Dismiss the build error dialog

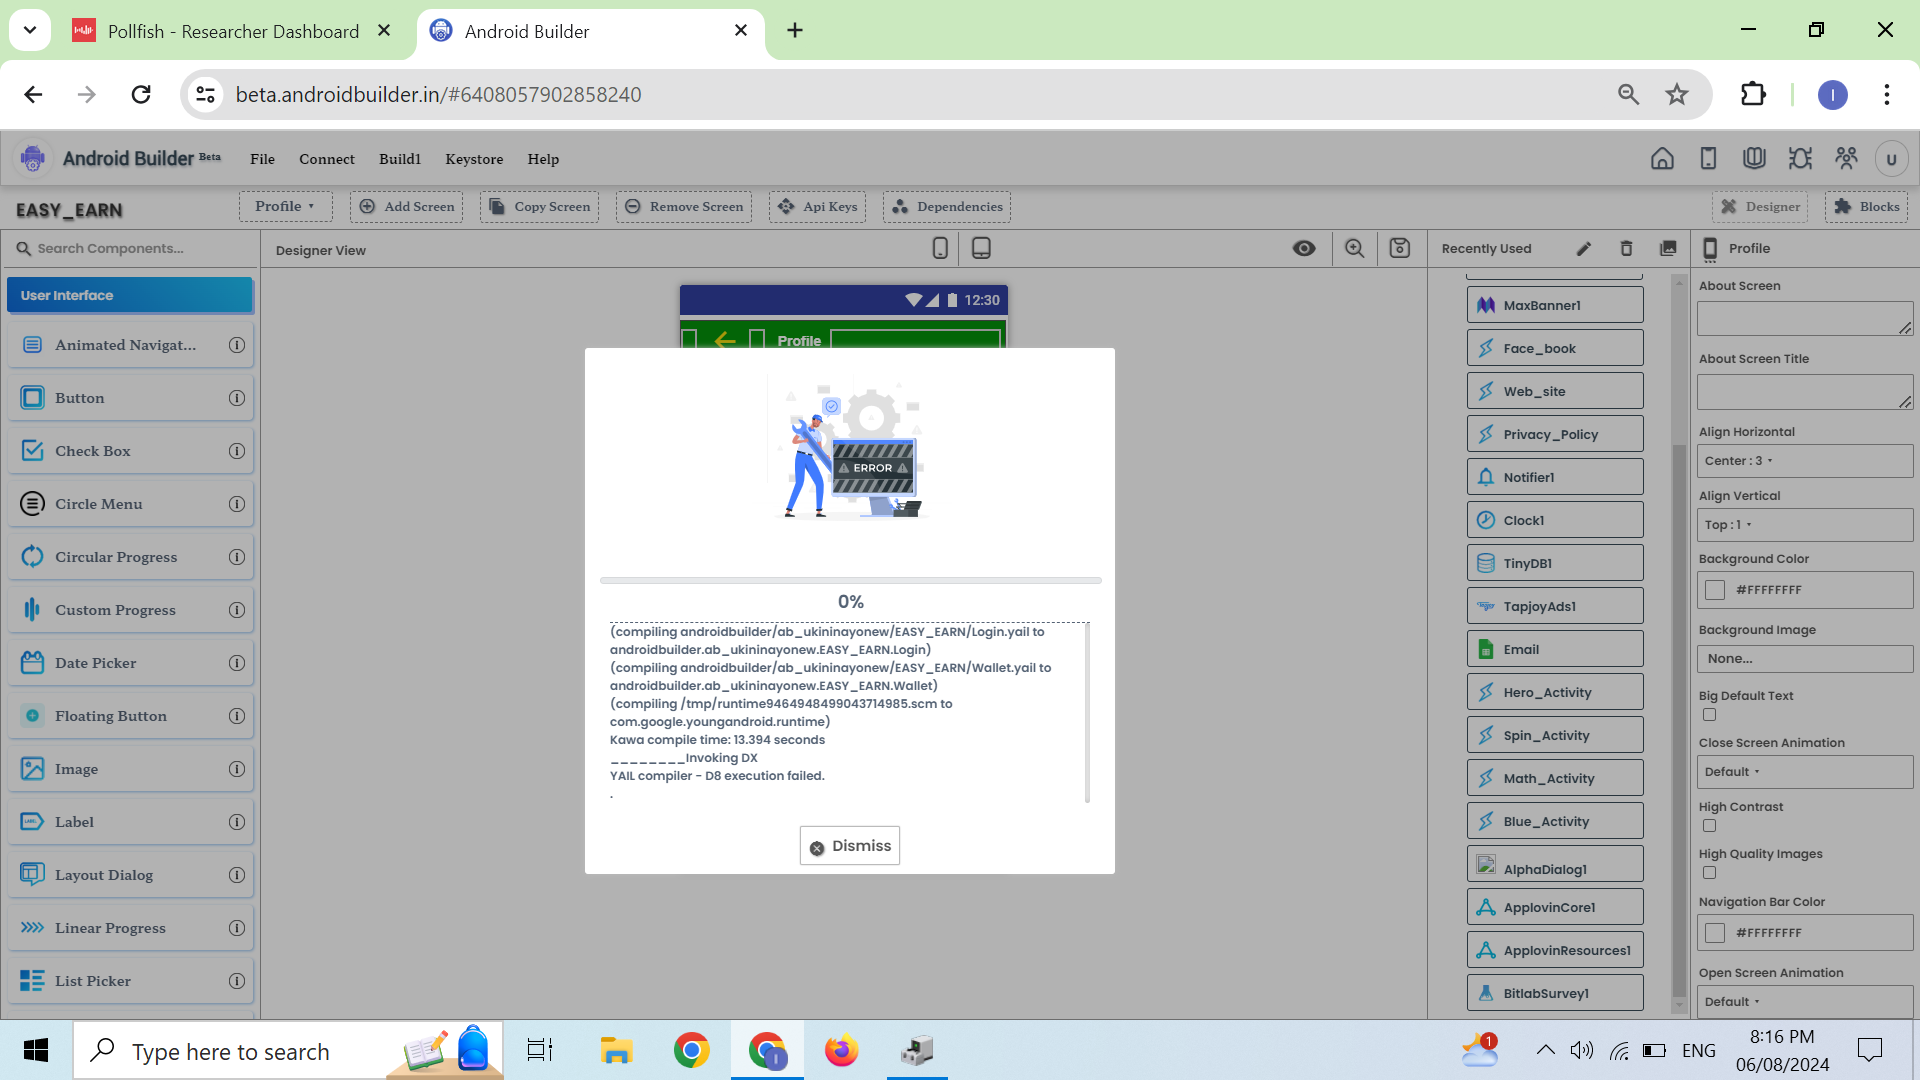(x=850, y=846)
